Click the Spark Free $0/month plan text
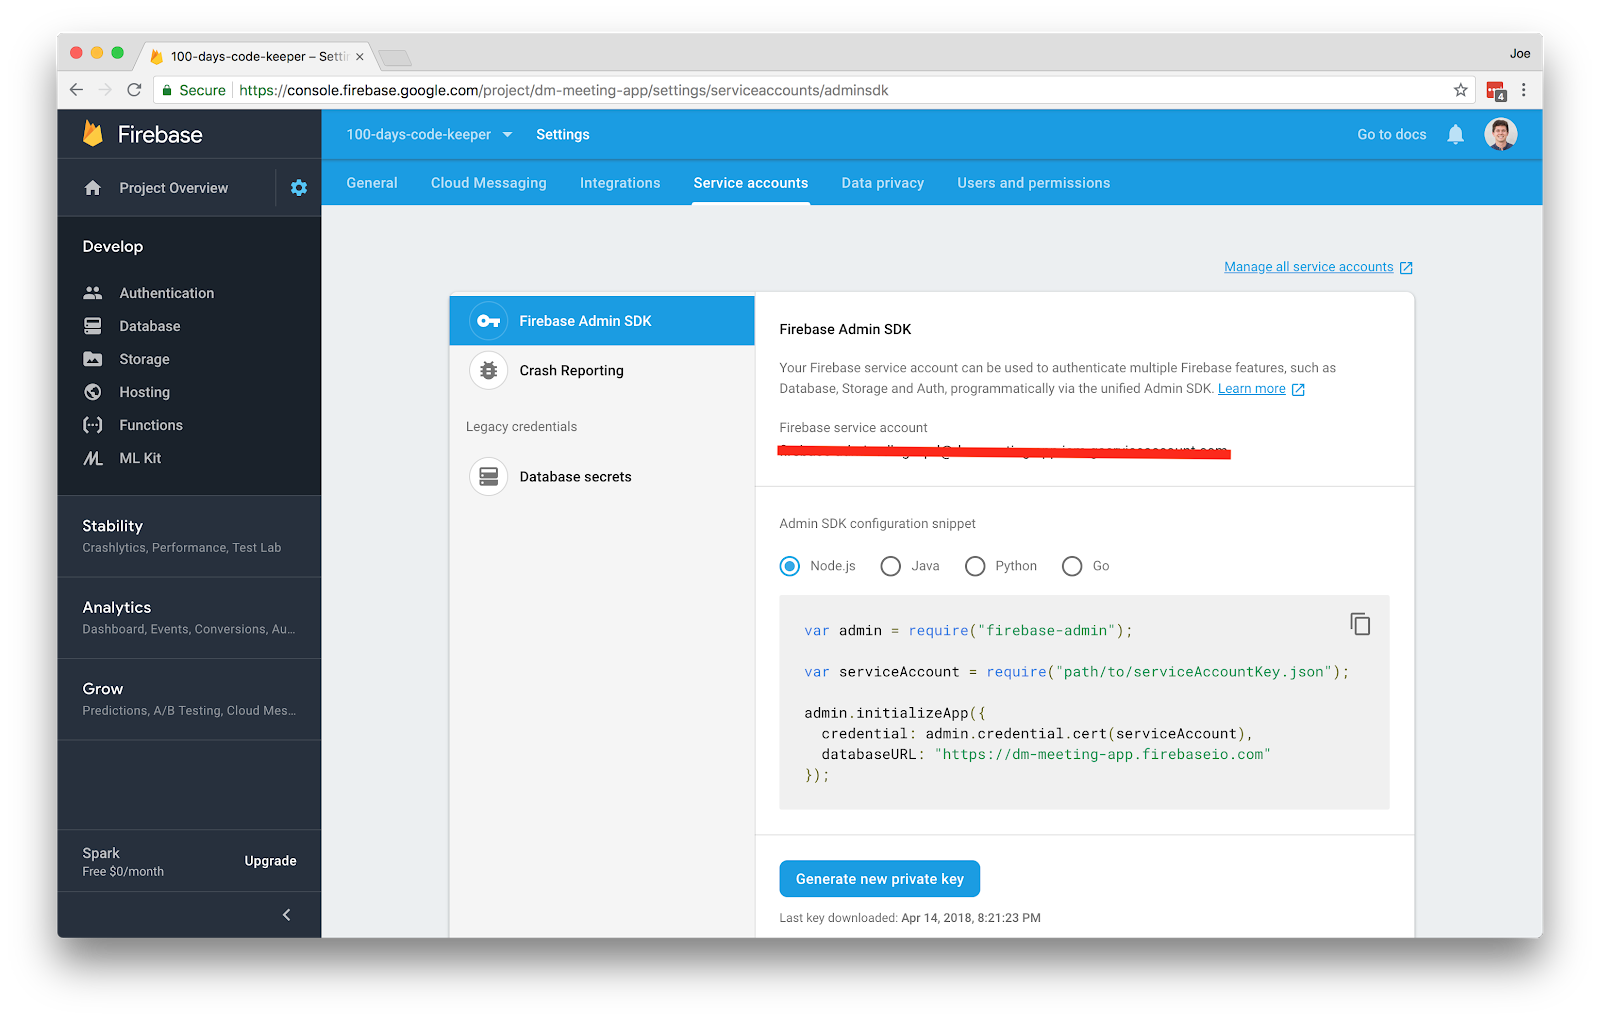1600x1020 pixels. pyautogui.click(x=123, y=862)
